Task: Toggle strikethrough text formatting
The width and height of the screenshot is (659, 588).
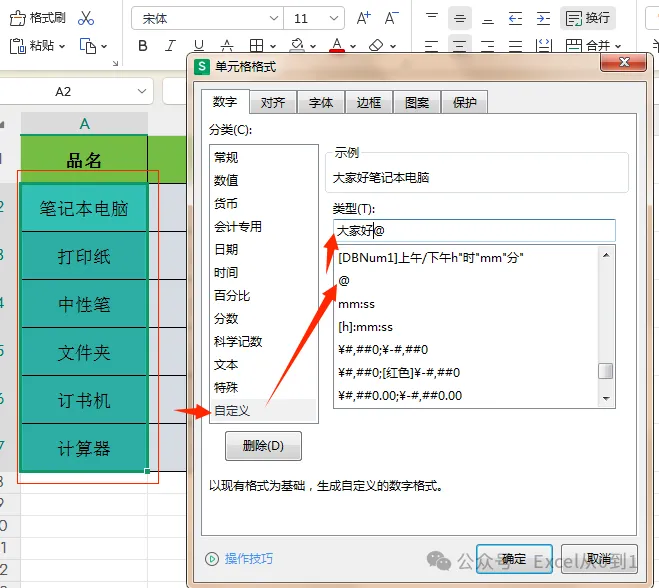Action: point(227,45)
